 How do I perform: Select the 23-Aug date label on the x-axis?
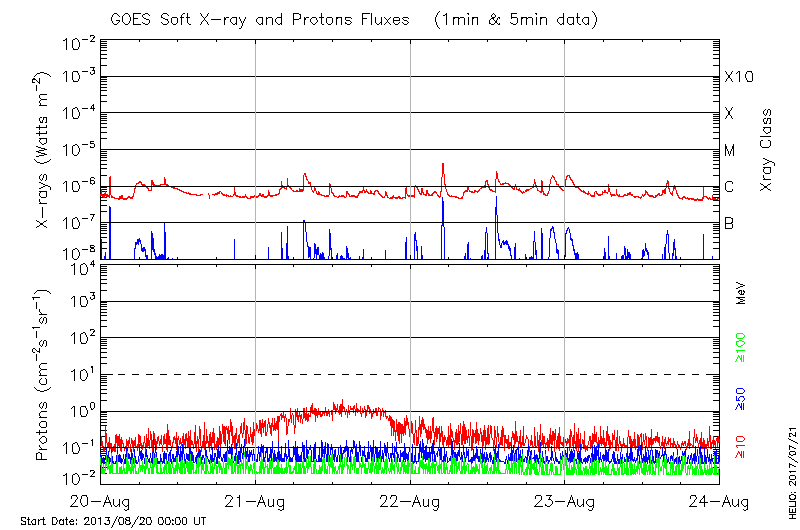click(x=564, y=501)
